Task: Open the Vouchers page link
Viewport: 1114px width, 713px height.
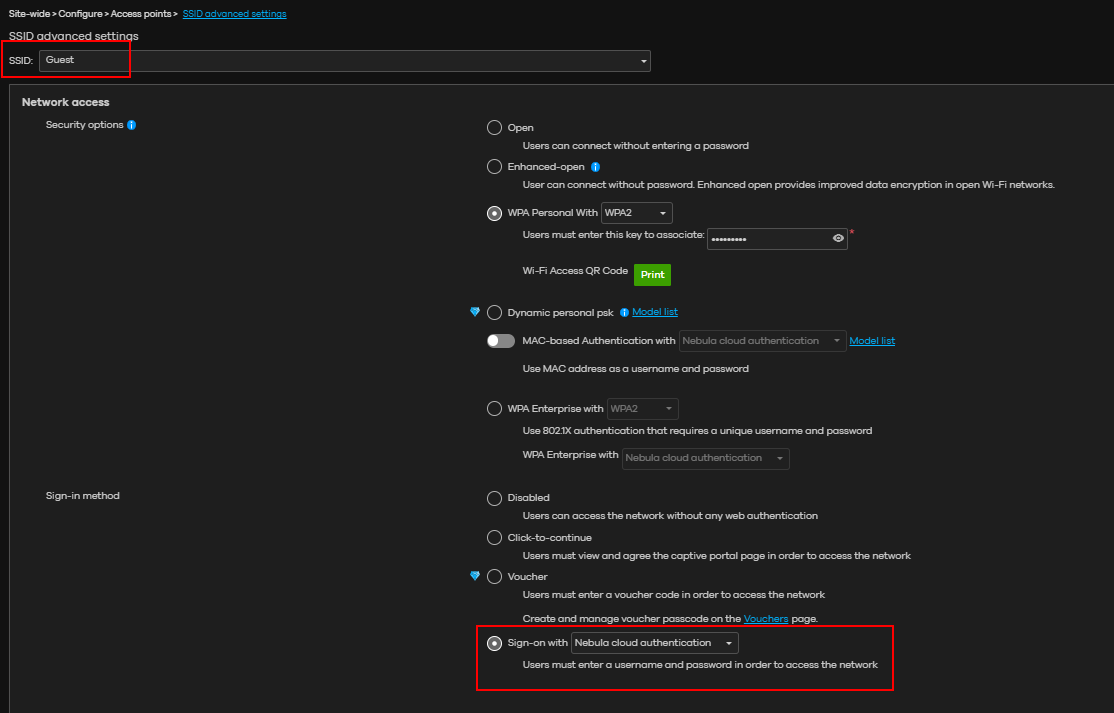Action: coord(765,619)
